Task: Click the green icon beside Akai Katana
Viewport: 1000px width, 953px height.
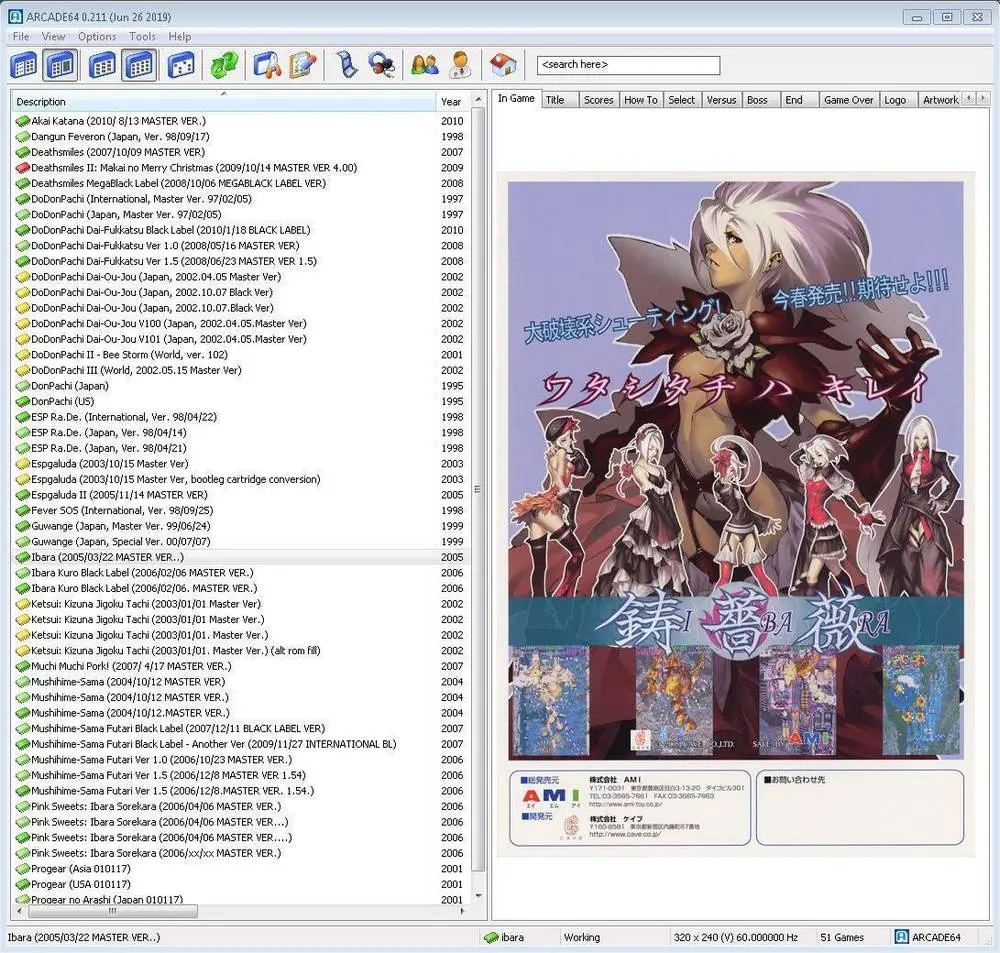Action: point(22,121)
